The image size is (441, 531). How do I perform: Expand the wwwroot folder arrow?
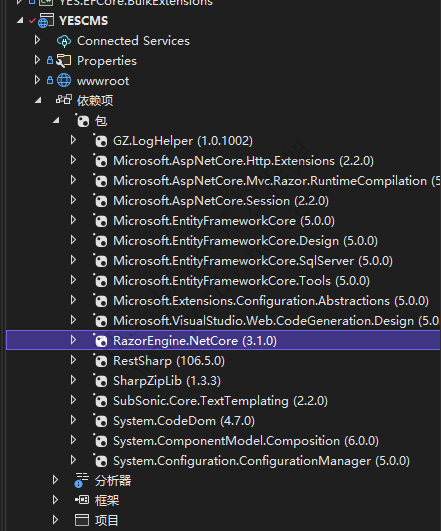click(x=37, y=80)
